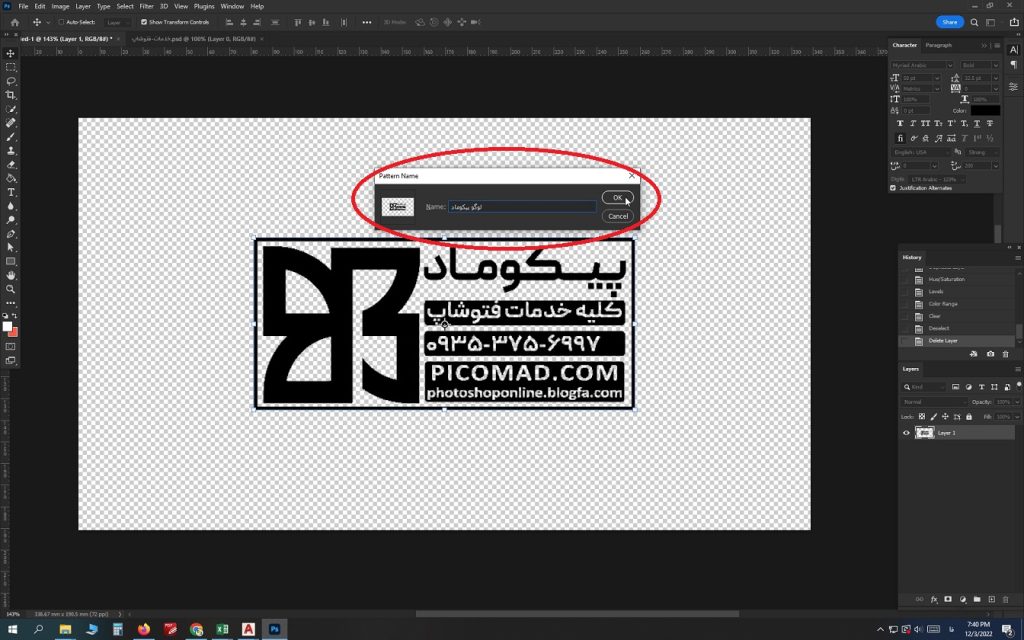
Task: Lock all padlock icon in Layers panel
Action: [x=969, y=417]
